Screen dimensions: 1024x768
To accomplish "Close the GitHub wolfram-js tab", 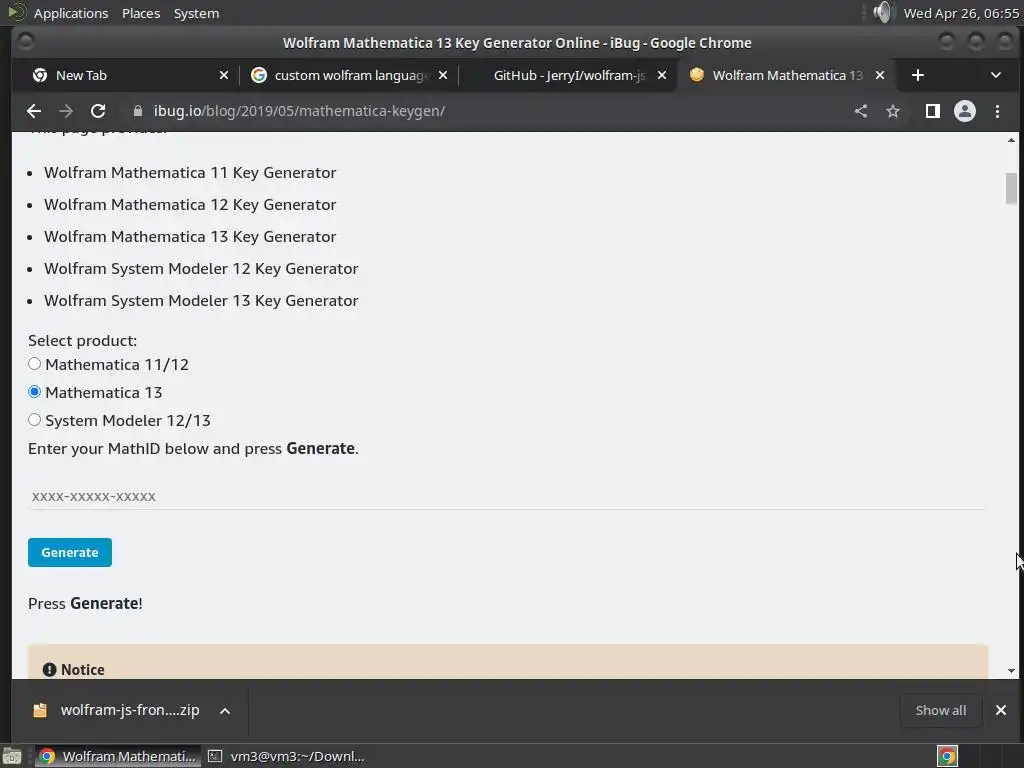I will tap(662, 75).
